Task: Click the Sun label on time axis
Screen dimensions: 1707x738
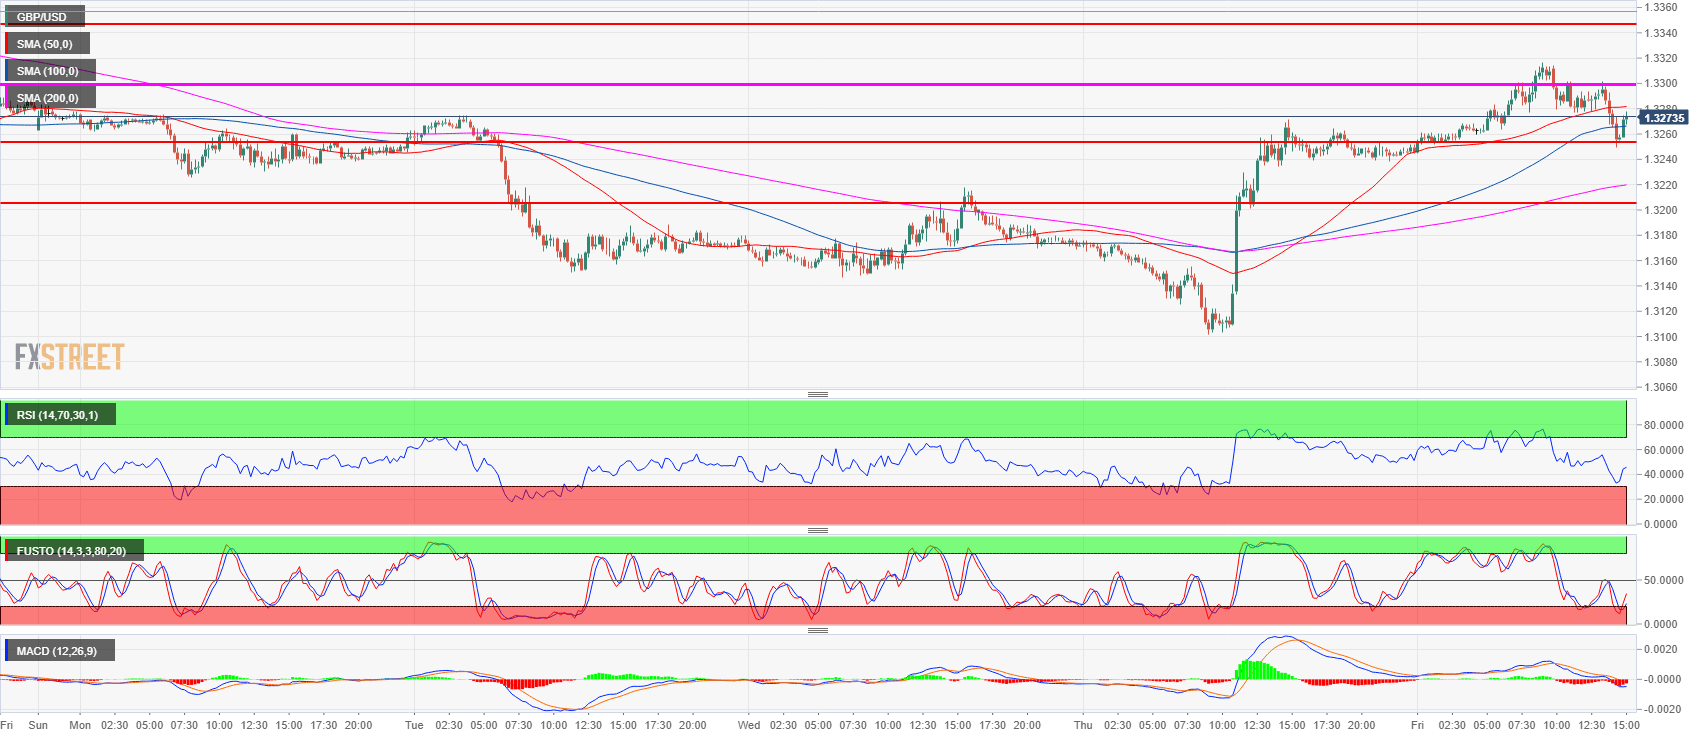Action: (x=38, y=725)
